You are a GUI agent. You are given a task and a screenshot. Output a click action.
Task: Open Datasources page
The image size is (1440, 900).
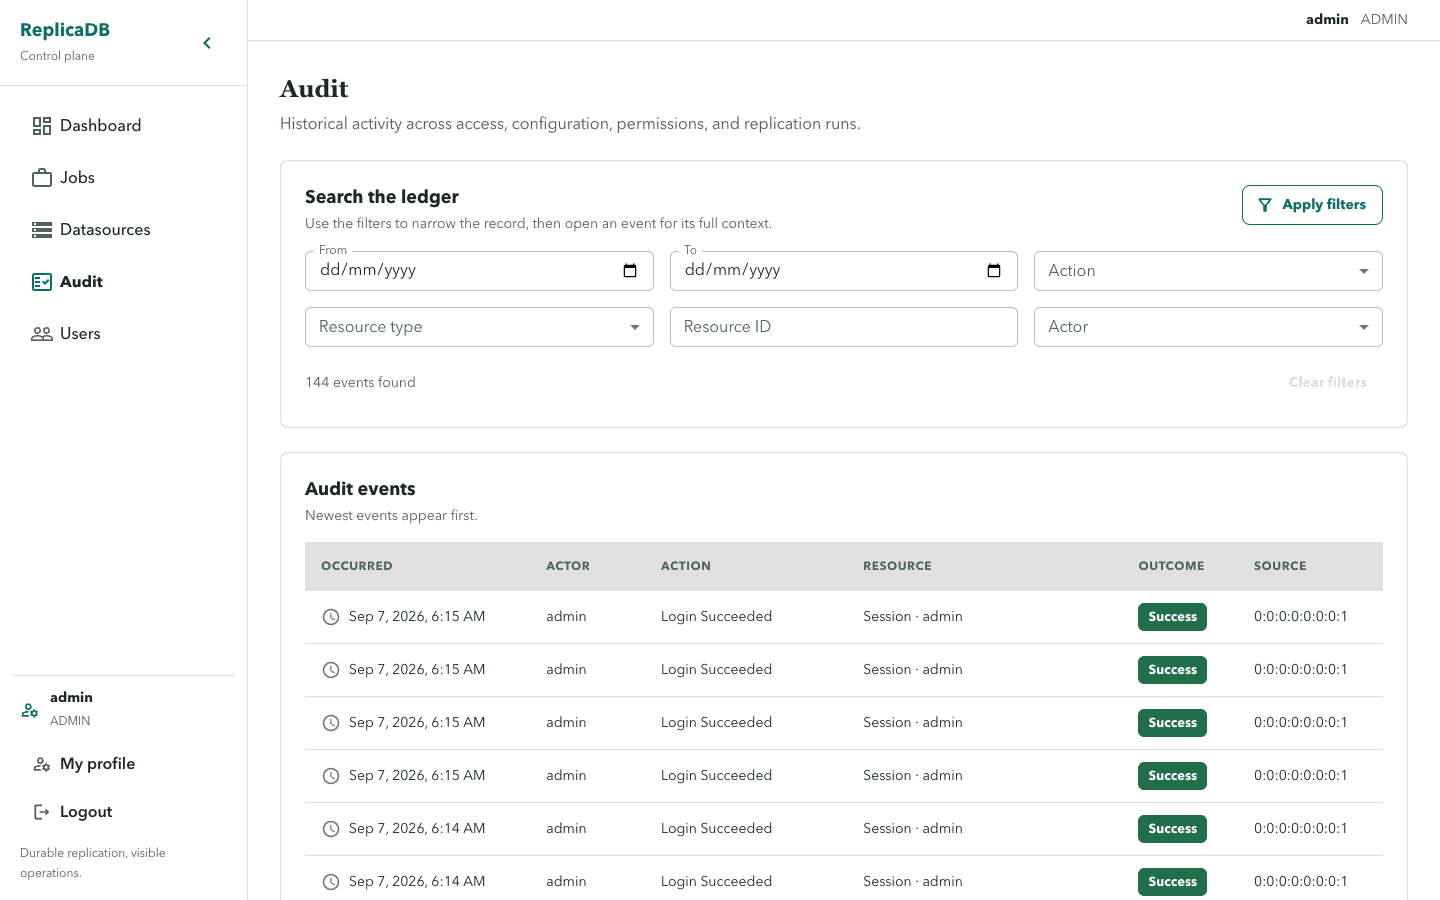pos(124,230)
